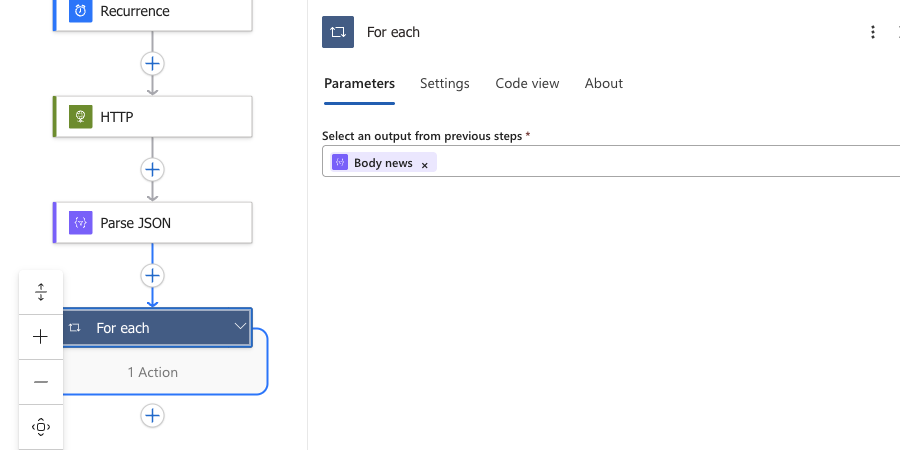Toggle canvas vertical expand/collapse control
Viewport: 900px width, 450px height.
[41, 292]
